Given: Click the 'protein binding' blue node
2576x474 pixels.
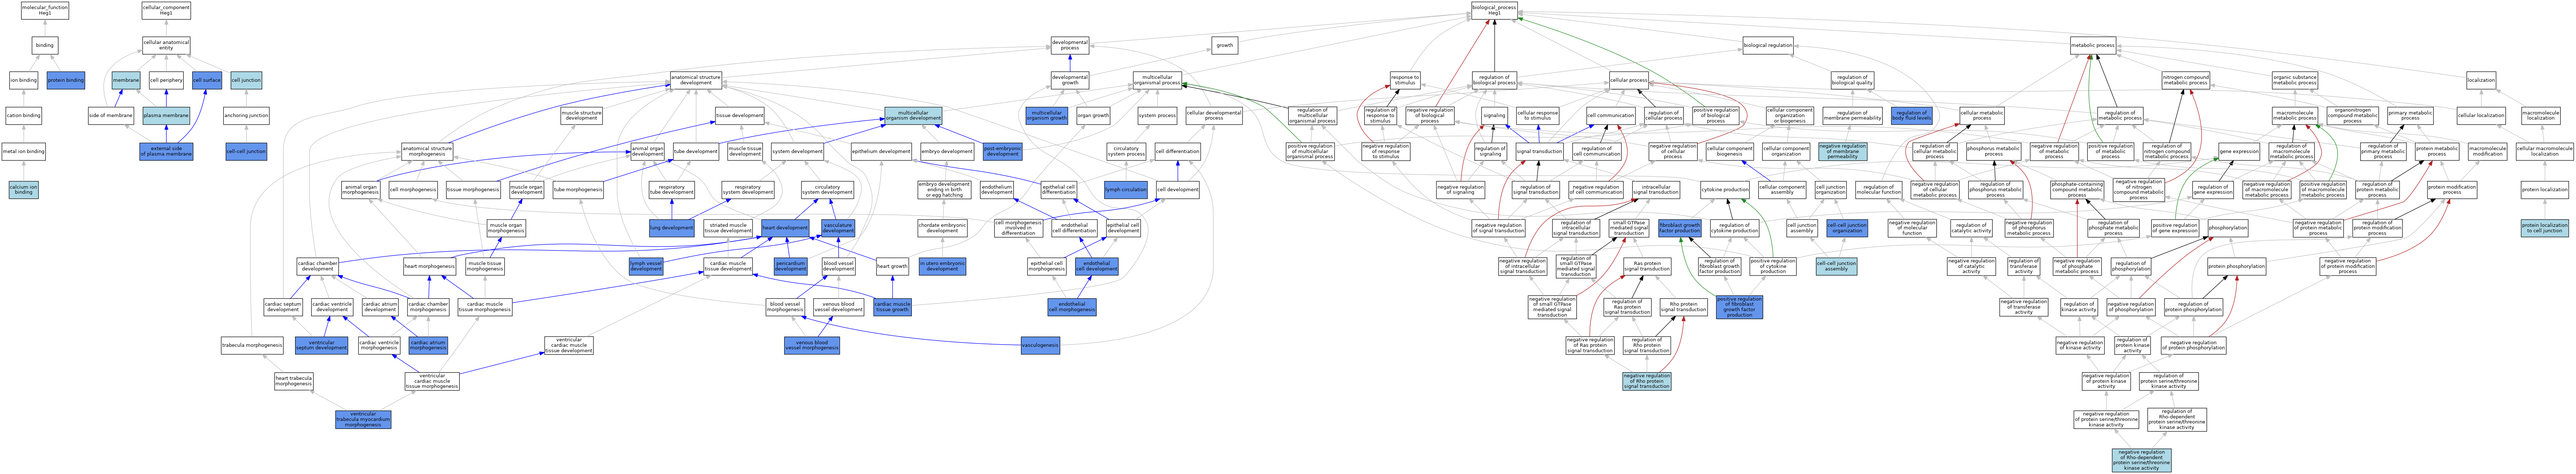Looking at the screenshot, I should tap(66, 80).
